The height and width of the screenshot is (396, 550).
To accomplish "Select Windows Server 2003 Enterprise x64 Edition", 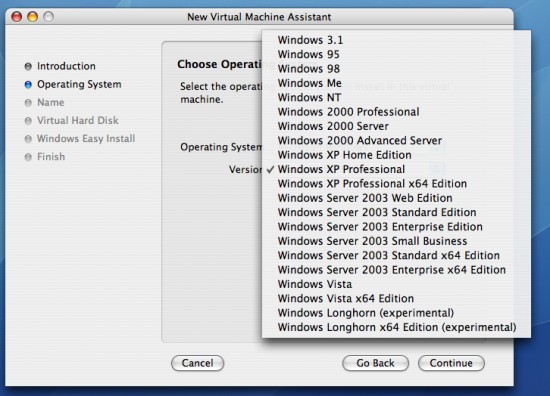I will [x=396, y=270].
